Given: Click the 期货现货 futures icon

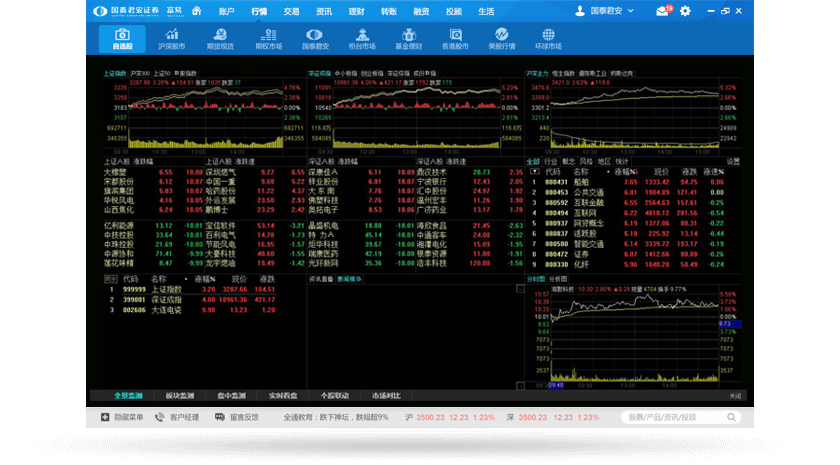Looking at the screenshot, I should click(220, 39).
